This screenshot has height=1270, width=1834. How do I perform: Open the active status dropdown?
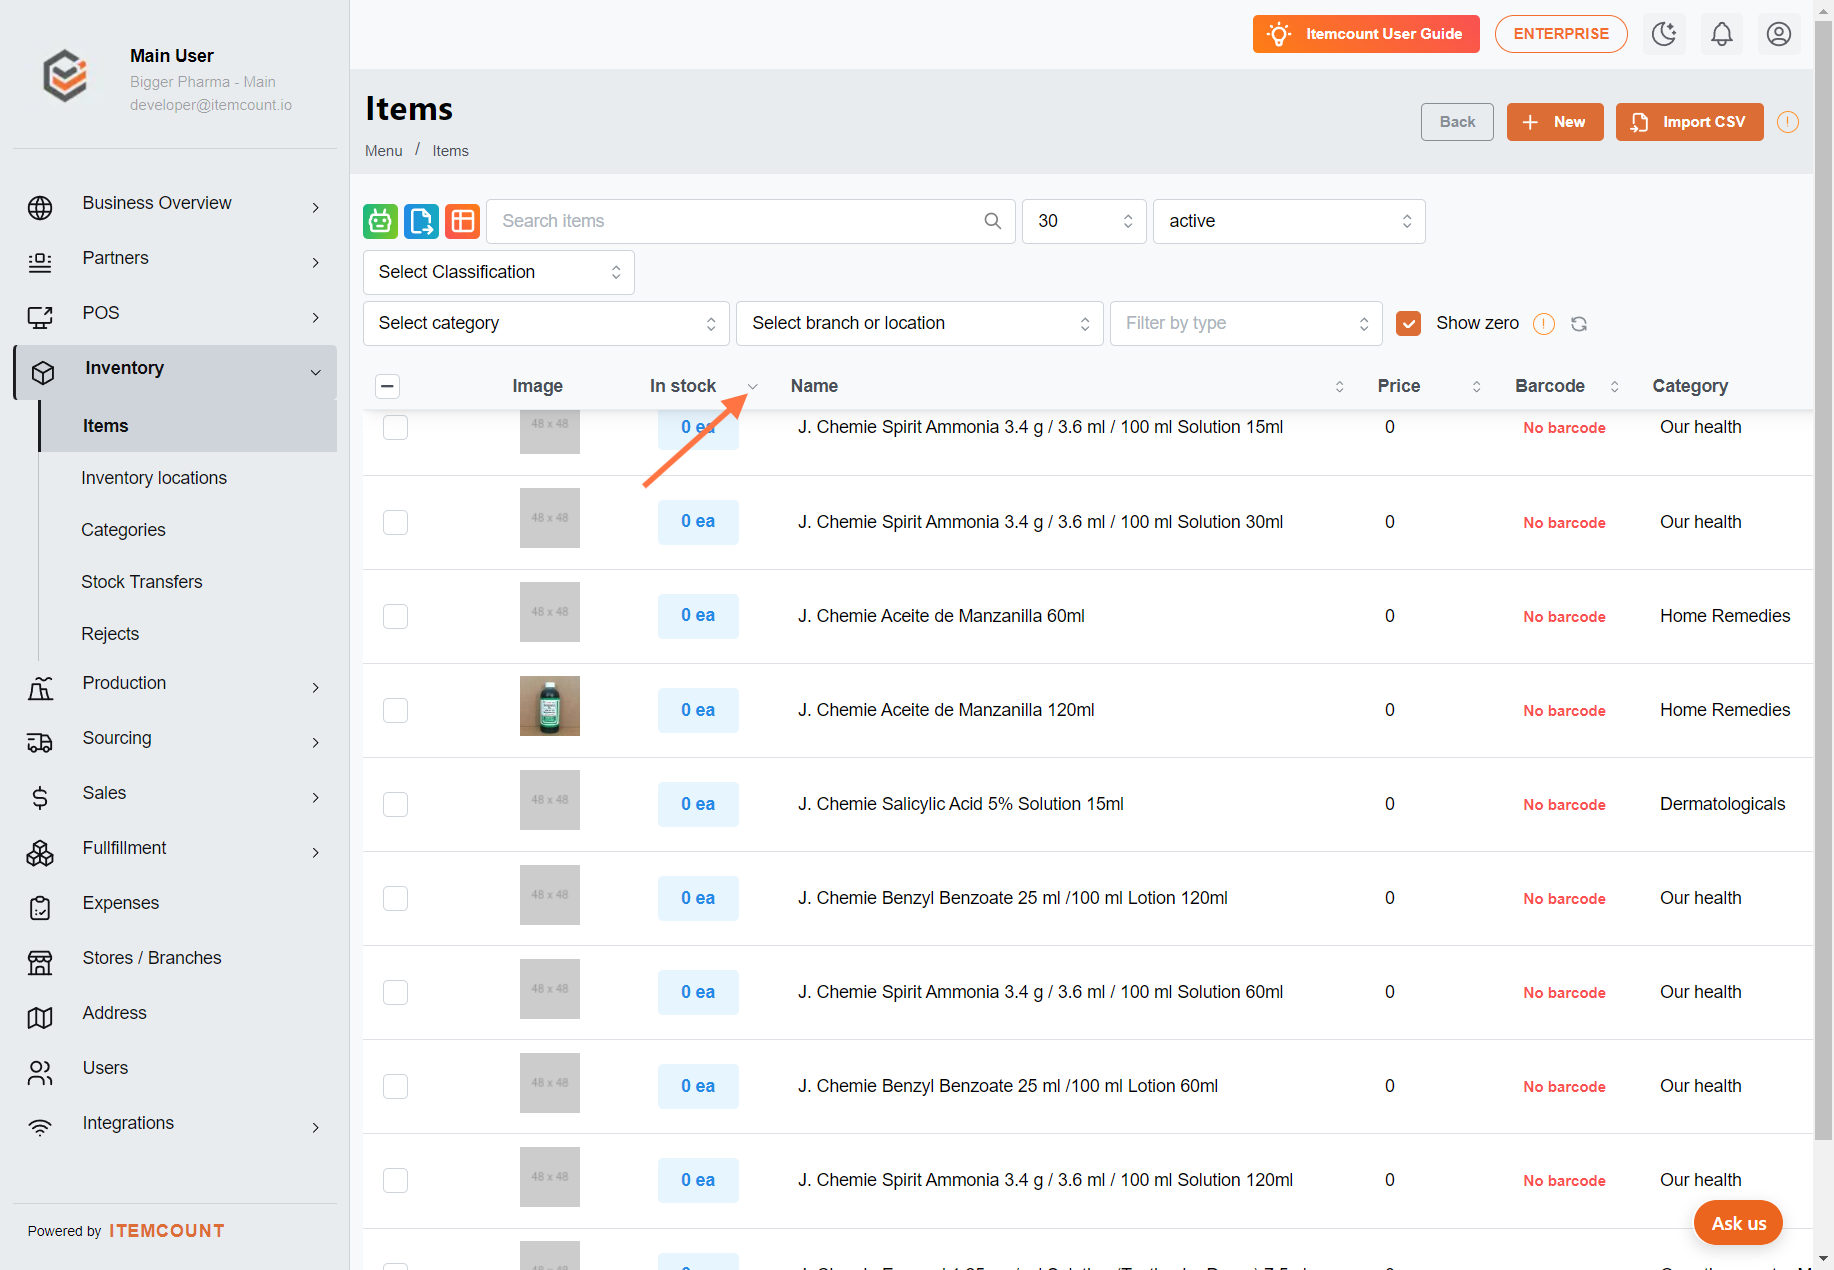tap(1289, 221)
